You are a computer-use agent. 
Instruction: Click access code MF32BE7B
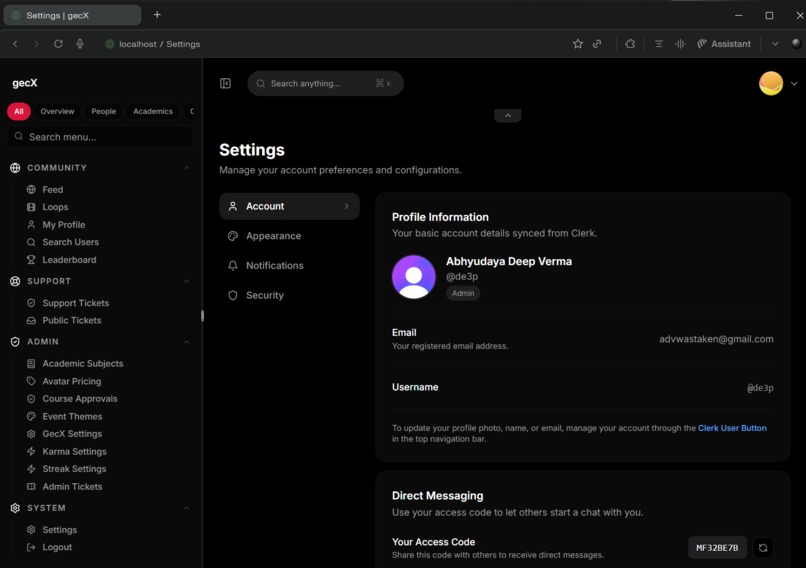717,548
